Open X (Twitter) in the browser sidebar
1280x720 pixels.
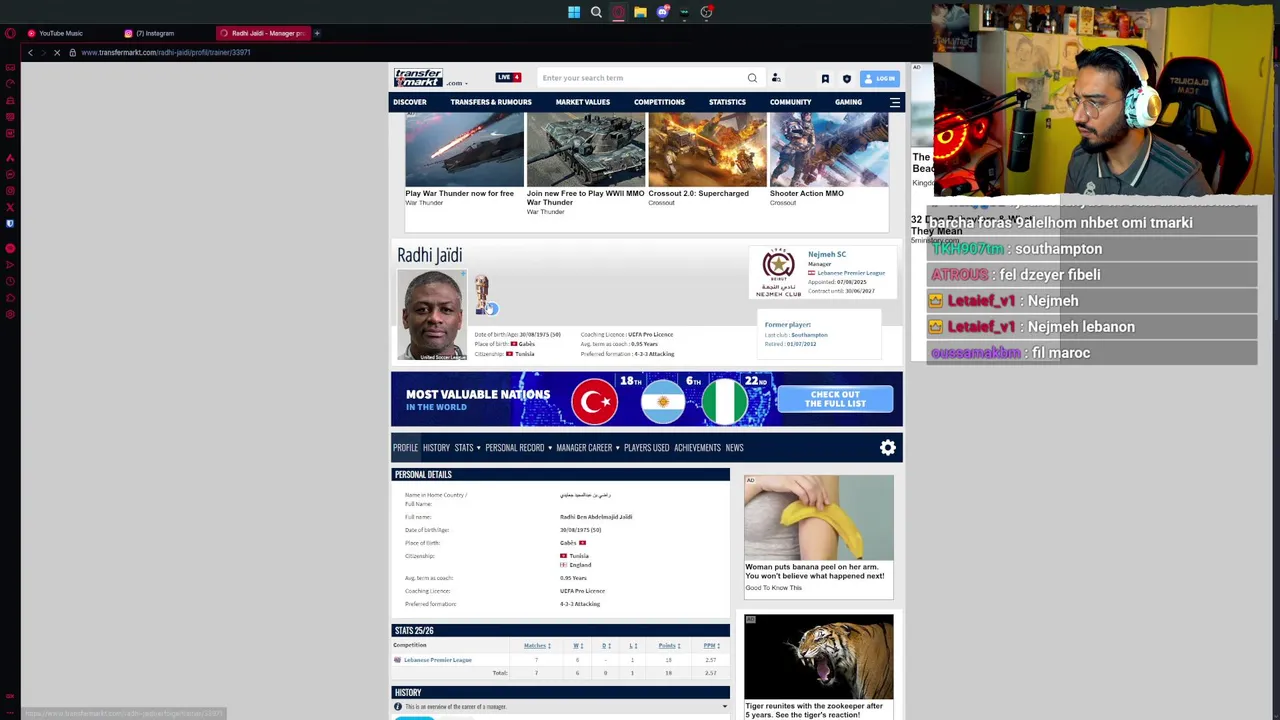(x=10, y=207)
